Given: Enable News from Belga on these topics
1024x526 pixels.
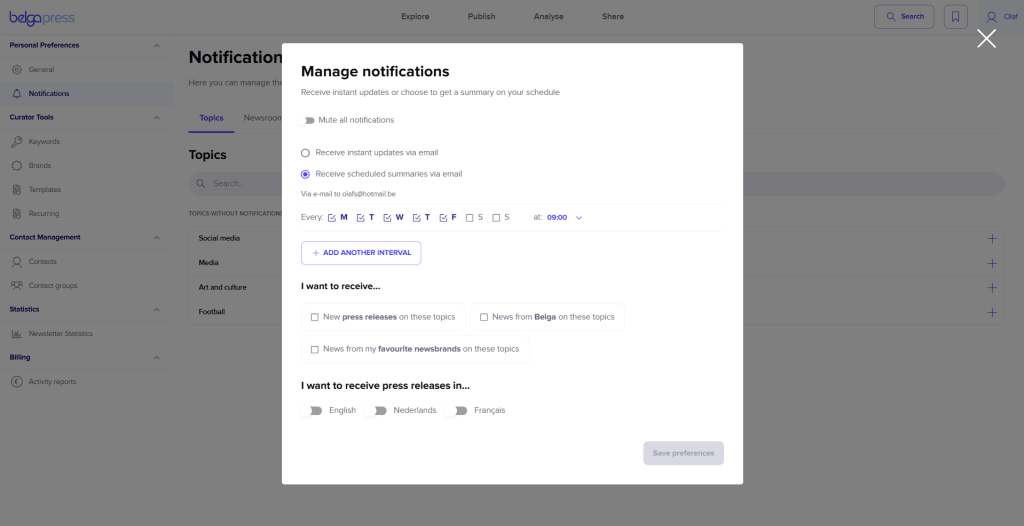Looking at the screenshot, I should point(484,317).
